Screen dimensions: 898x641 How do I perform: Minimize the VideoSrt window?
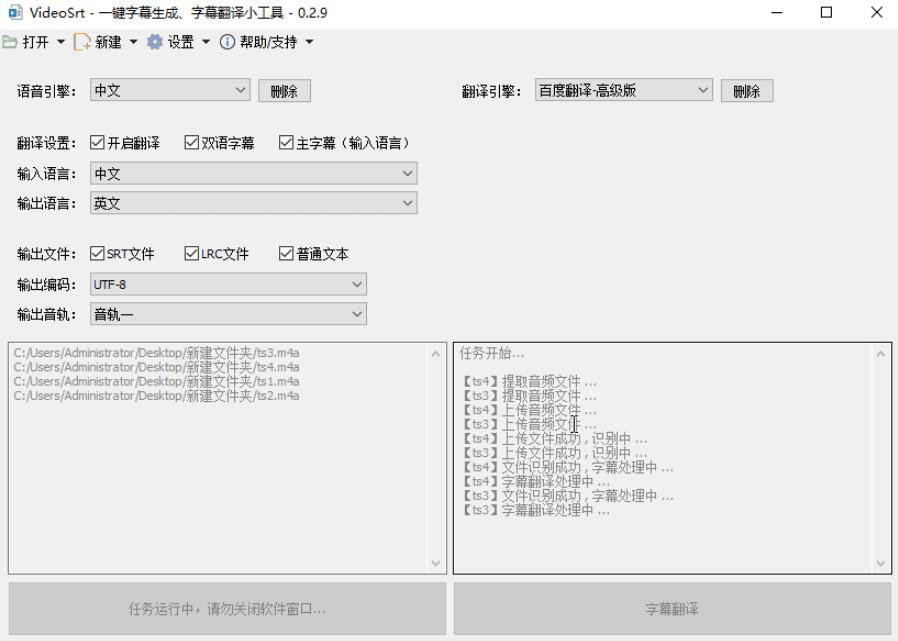pos(777,12)
